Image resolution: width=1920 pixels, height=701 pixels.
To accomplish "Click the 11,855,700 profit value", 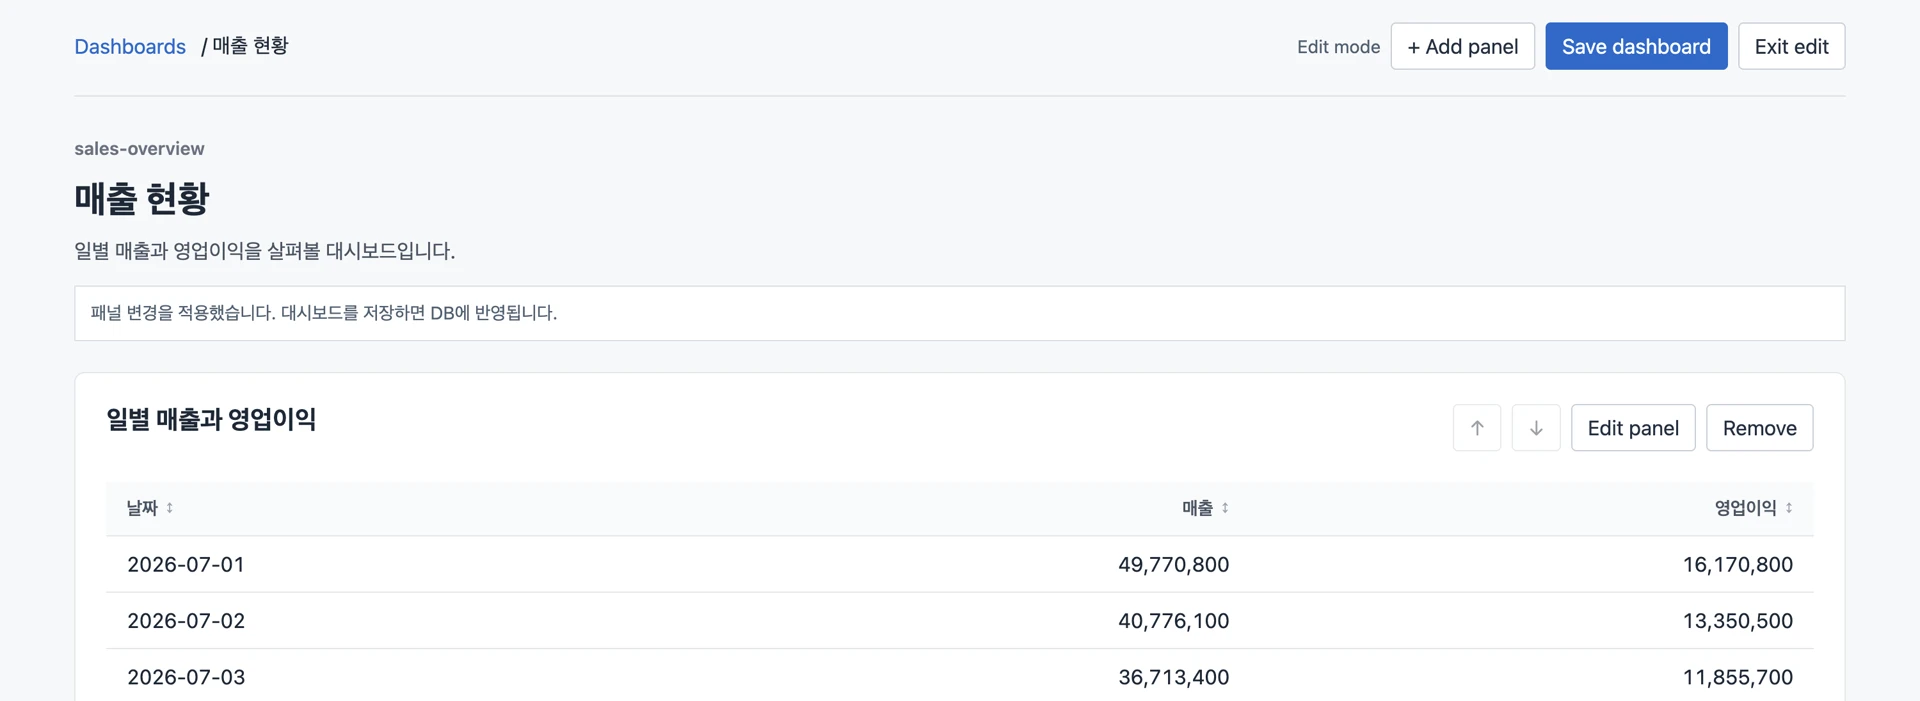I will pyautogui.click(x=1737, y=677).
